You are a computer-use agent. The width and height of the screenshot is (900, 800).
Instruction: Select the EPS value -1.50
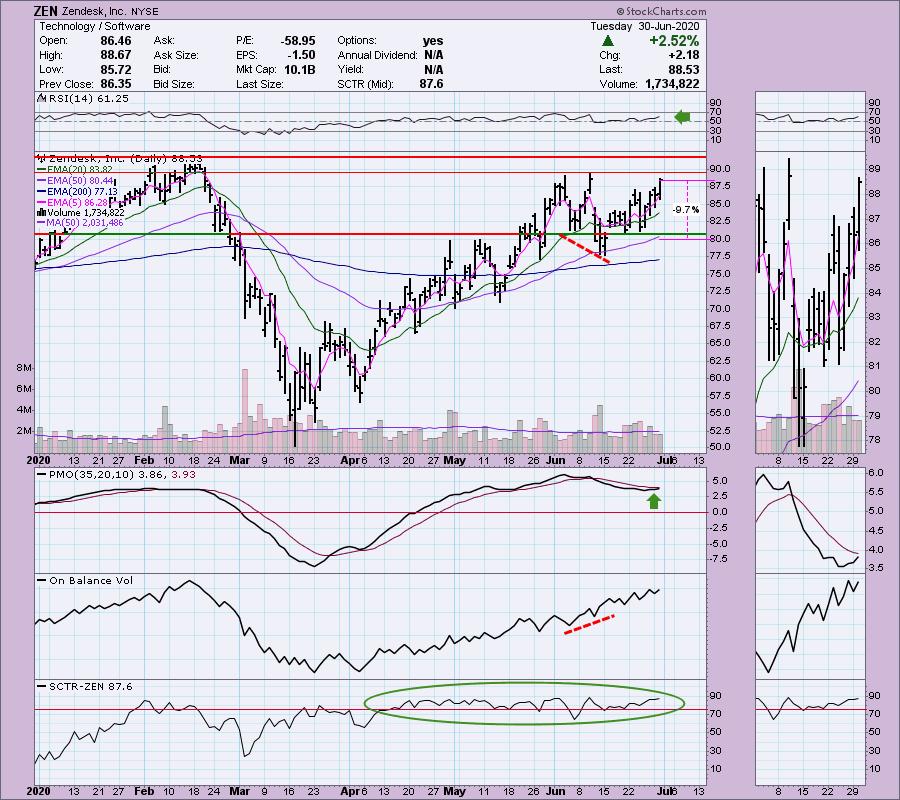tap(301, 55)
